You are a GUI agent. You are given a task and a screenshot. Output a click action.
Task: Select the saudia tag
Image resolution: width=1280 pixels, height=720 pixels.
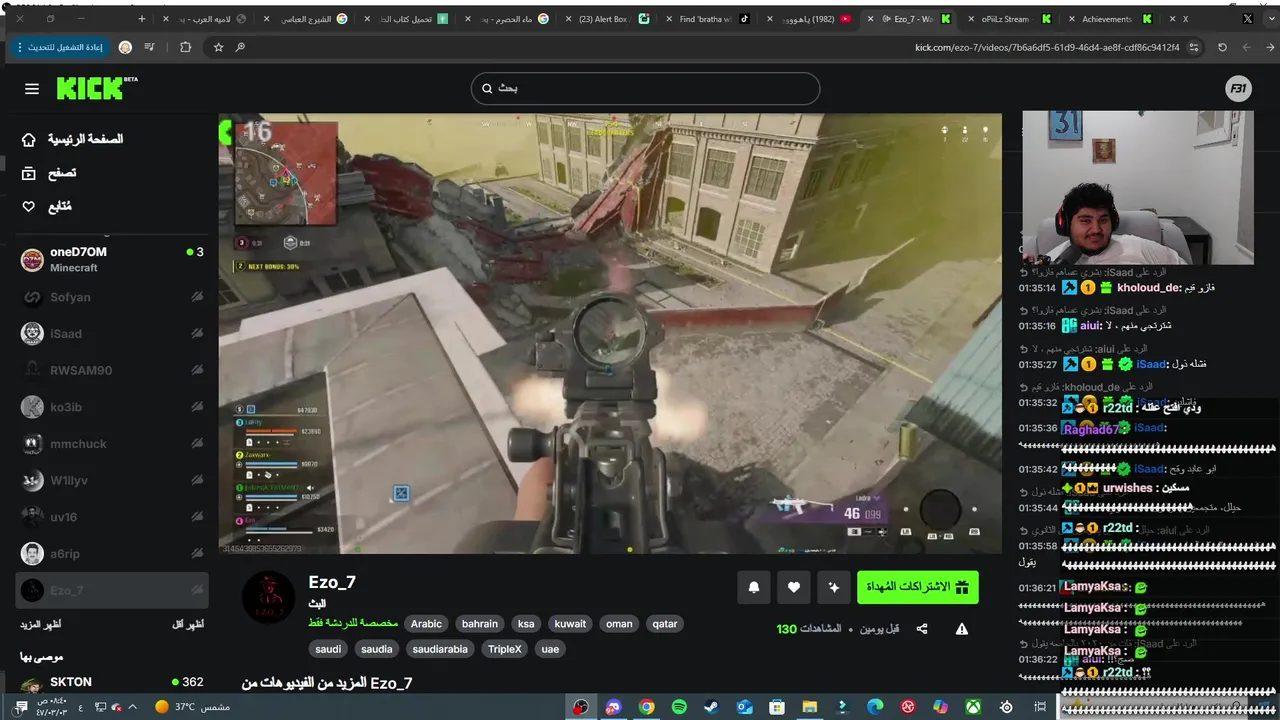pyautogui.click(x=377, y=649)
